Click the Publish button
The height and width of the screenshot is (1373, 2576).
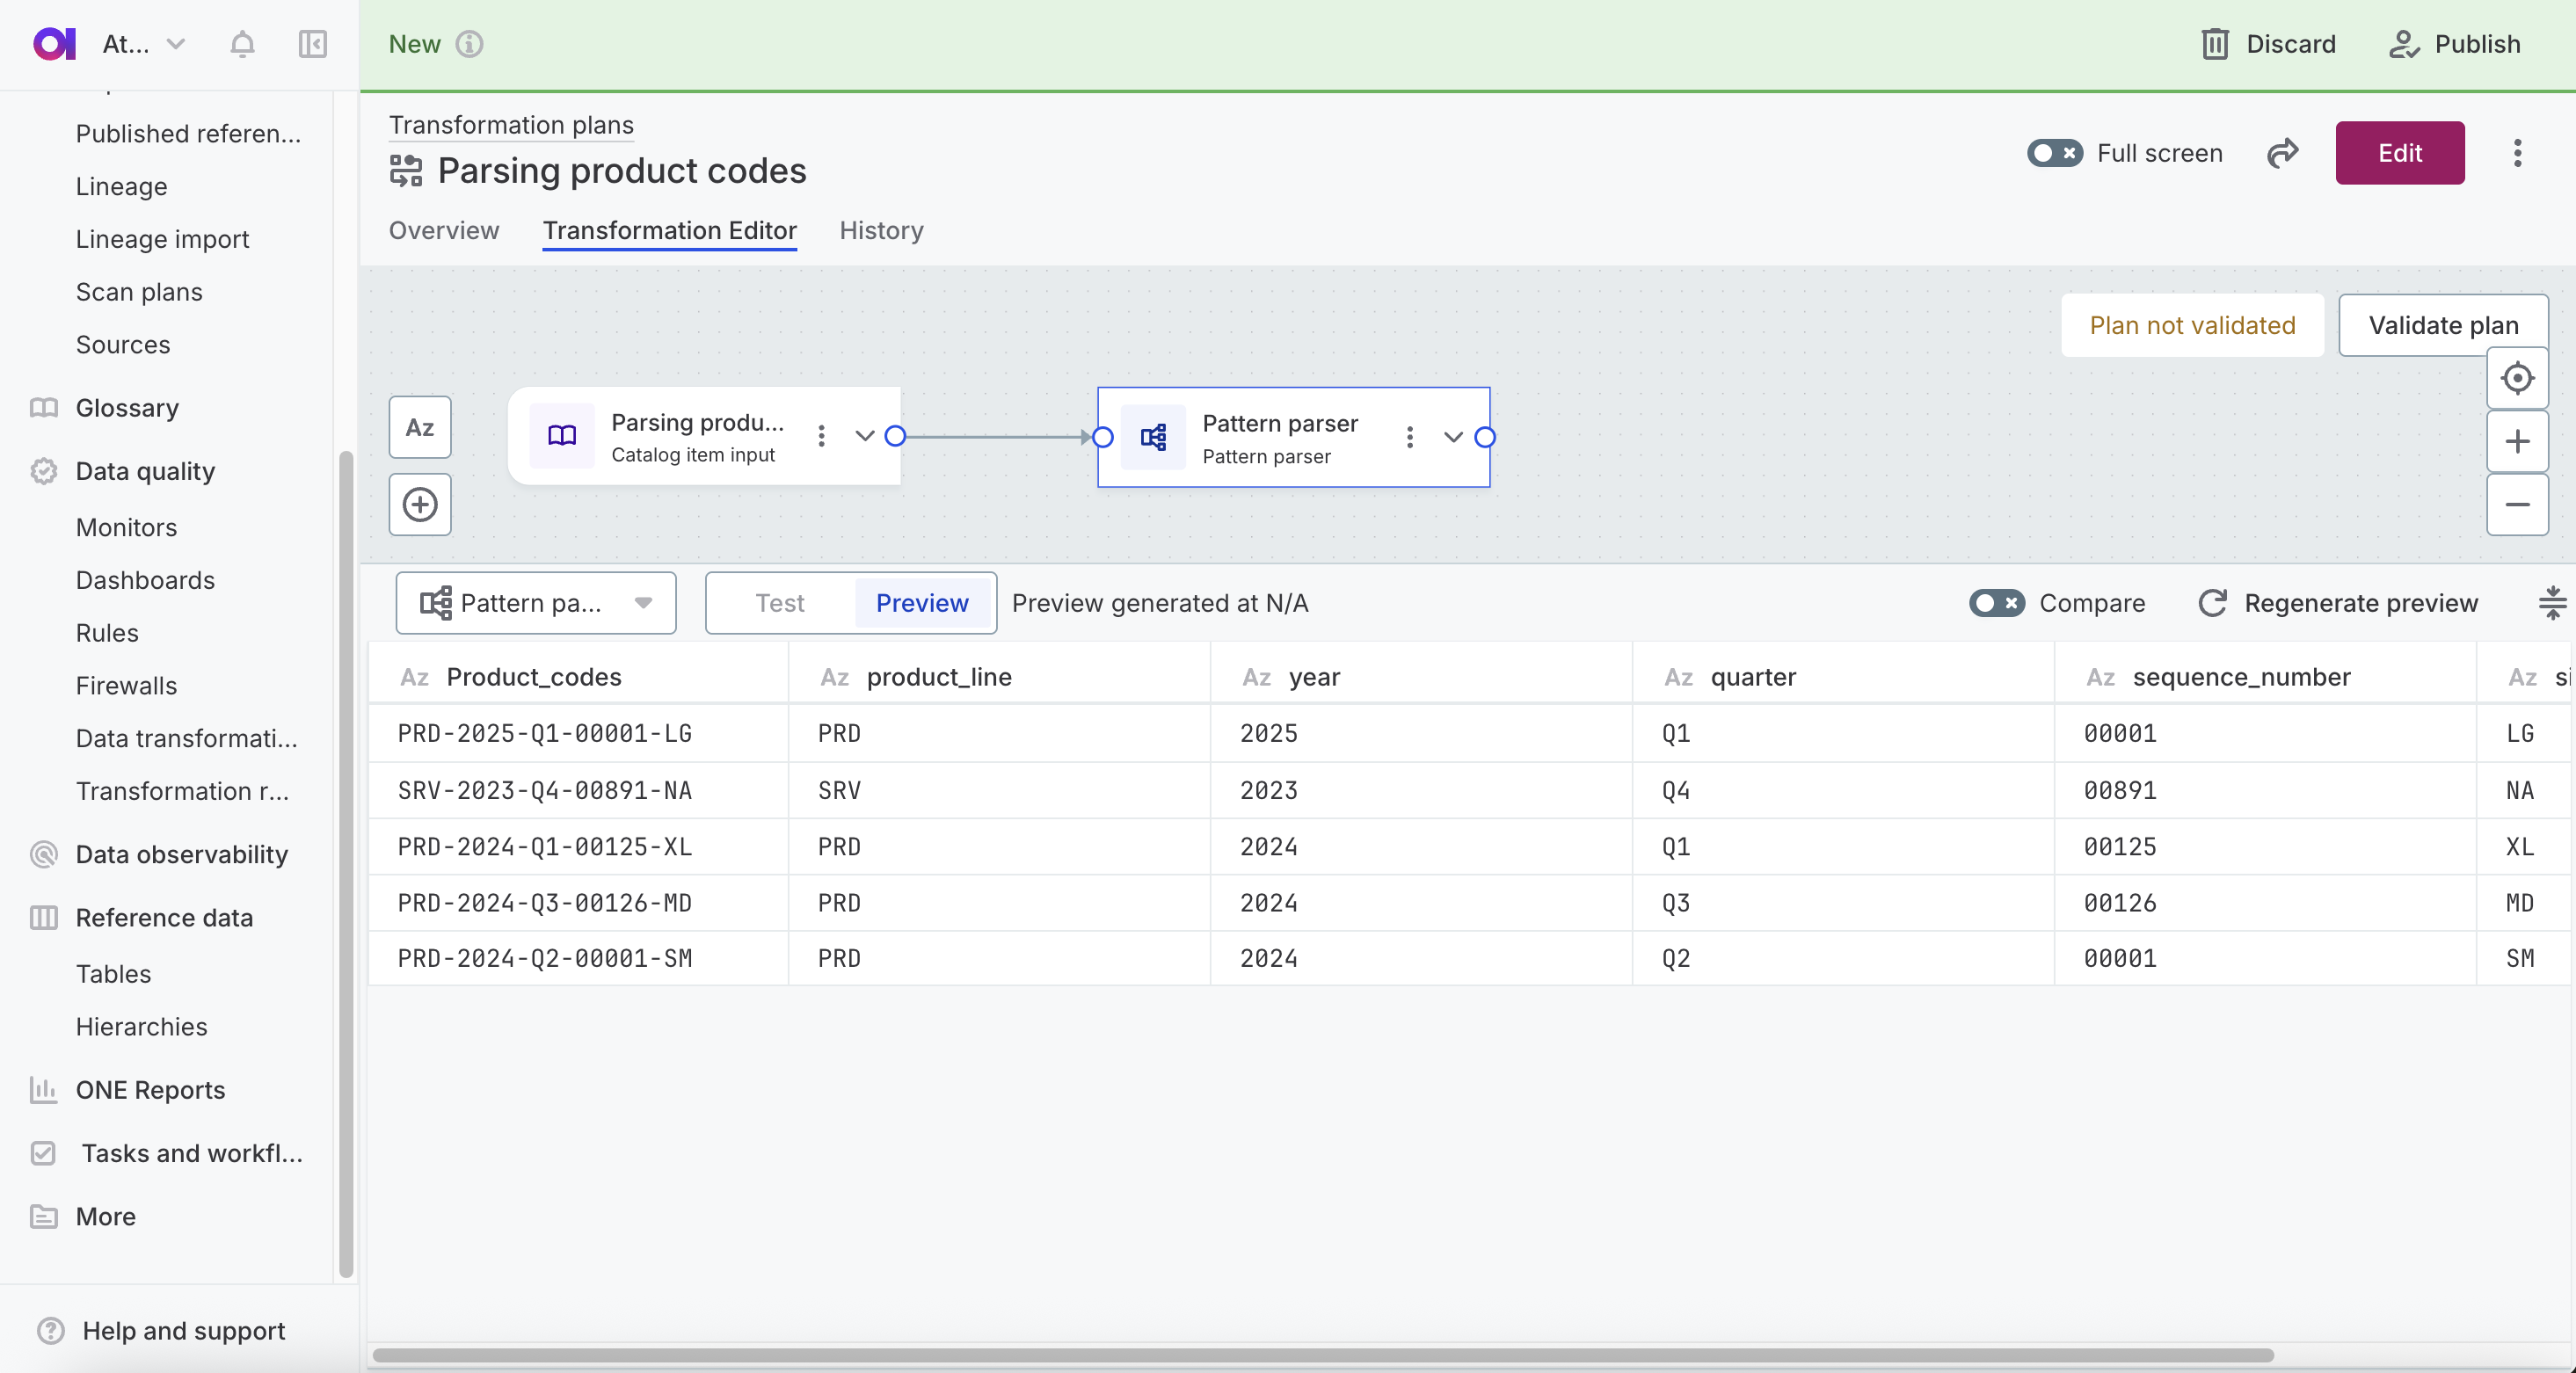pyautogui.click(x=2455, y=44)
